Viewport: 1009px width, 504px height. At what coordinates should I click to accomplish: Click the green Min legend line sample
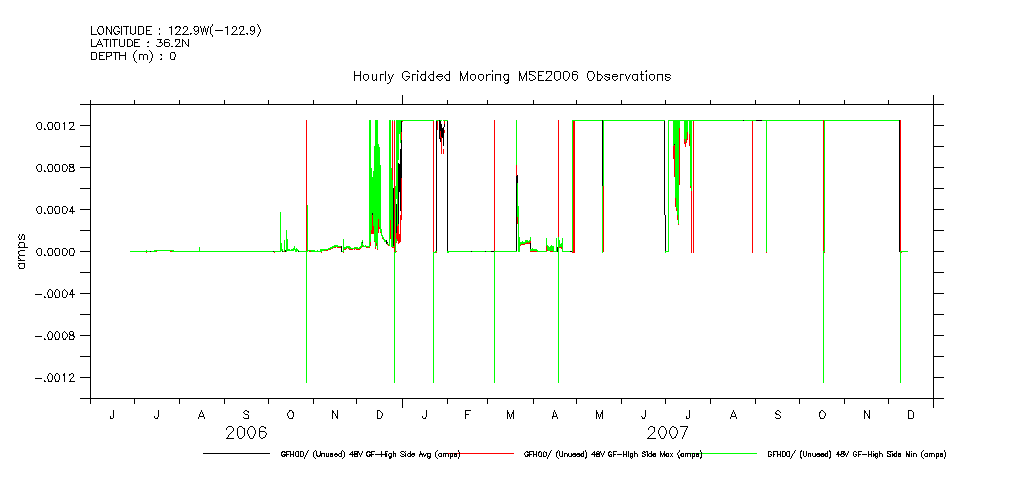pyautogui.click(x=732, y=454)
